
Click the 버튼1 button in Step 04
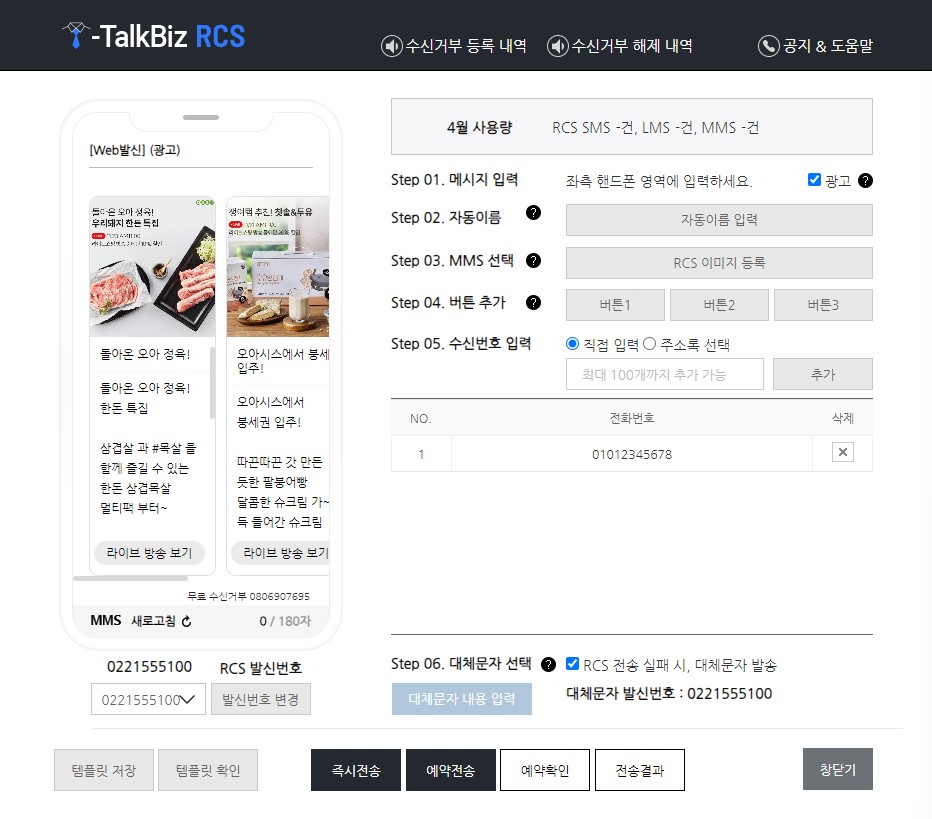(x=614, y=304)
